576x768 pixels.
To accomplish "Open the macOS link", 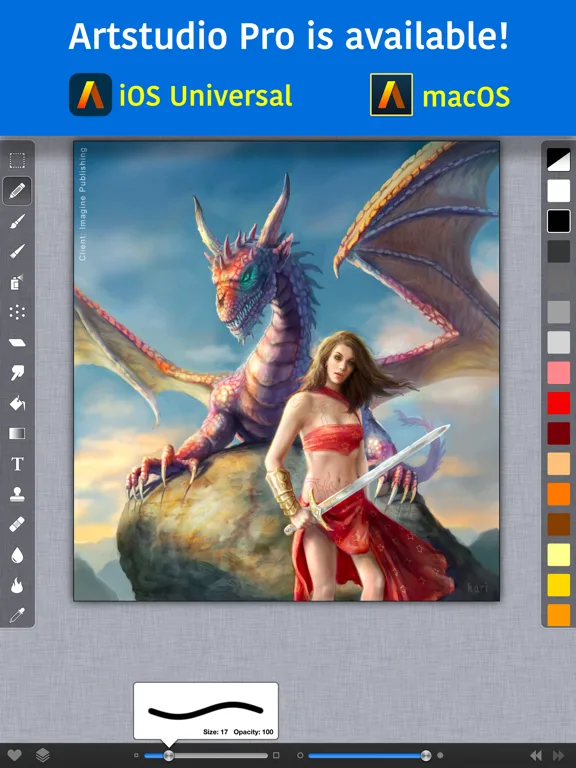I will 466,97.
